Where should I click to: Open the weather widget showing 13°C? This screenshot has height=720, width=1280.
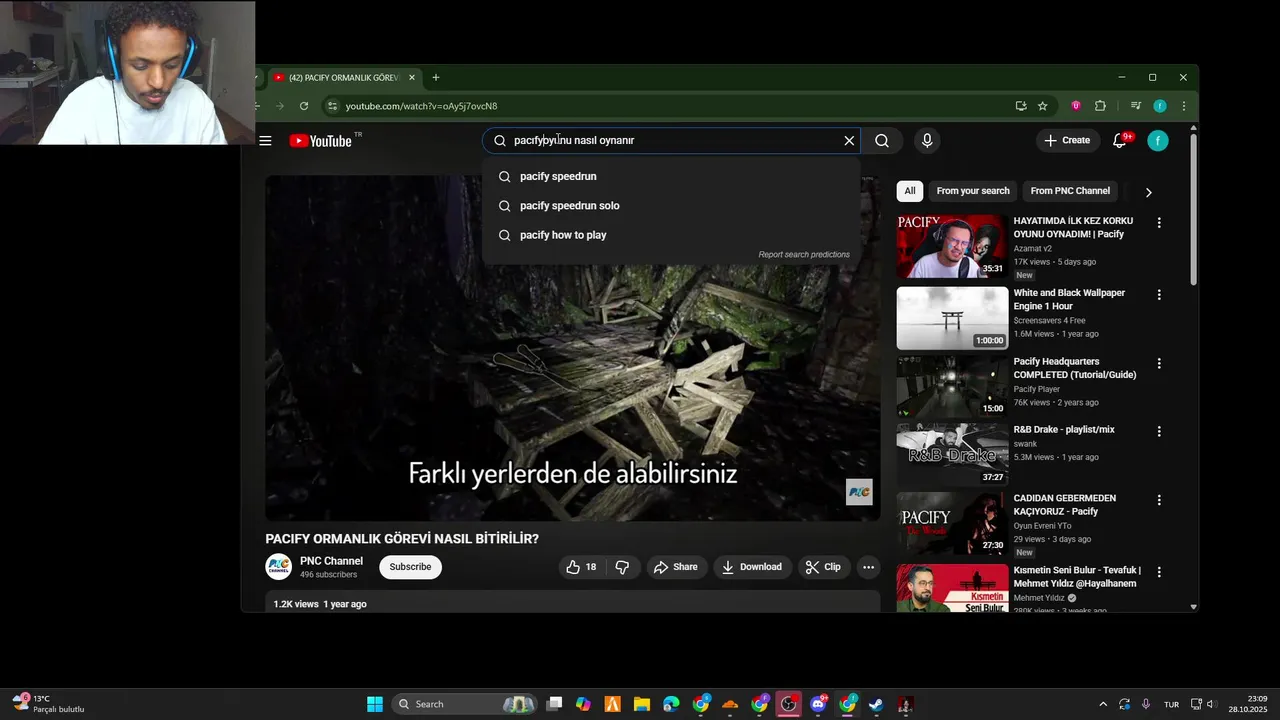pos(48,704)
